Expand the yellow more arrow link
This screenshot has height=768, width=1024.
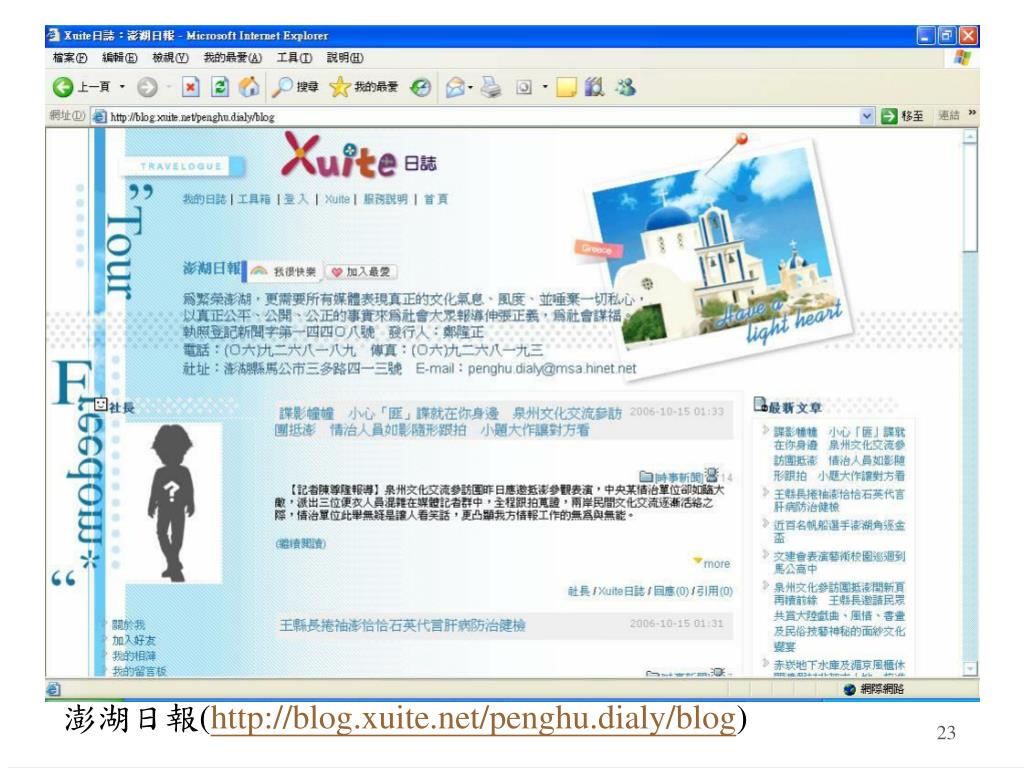[711, 563]
